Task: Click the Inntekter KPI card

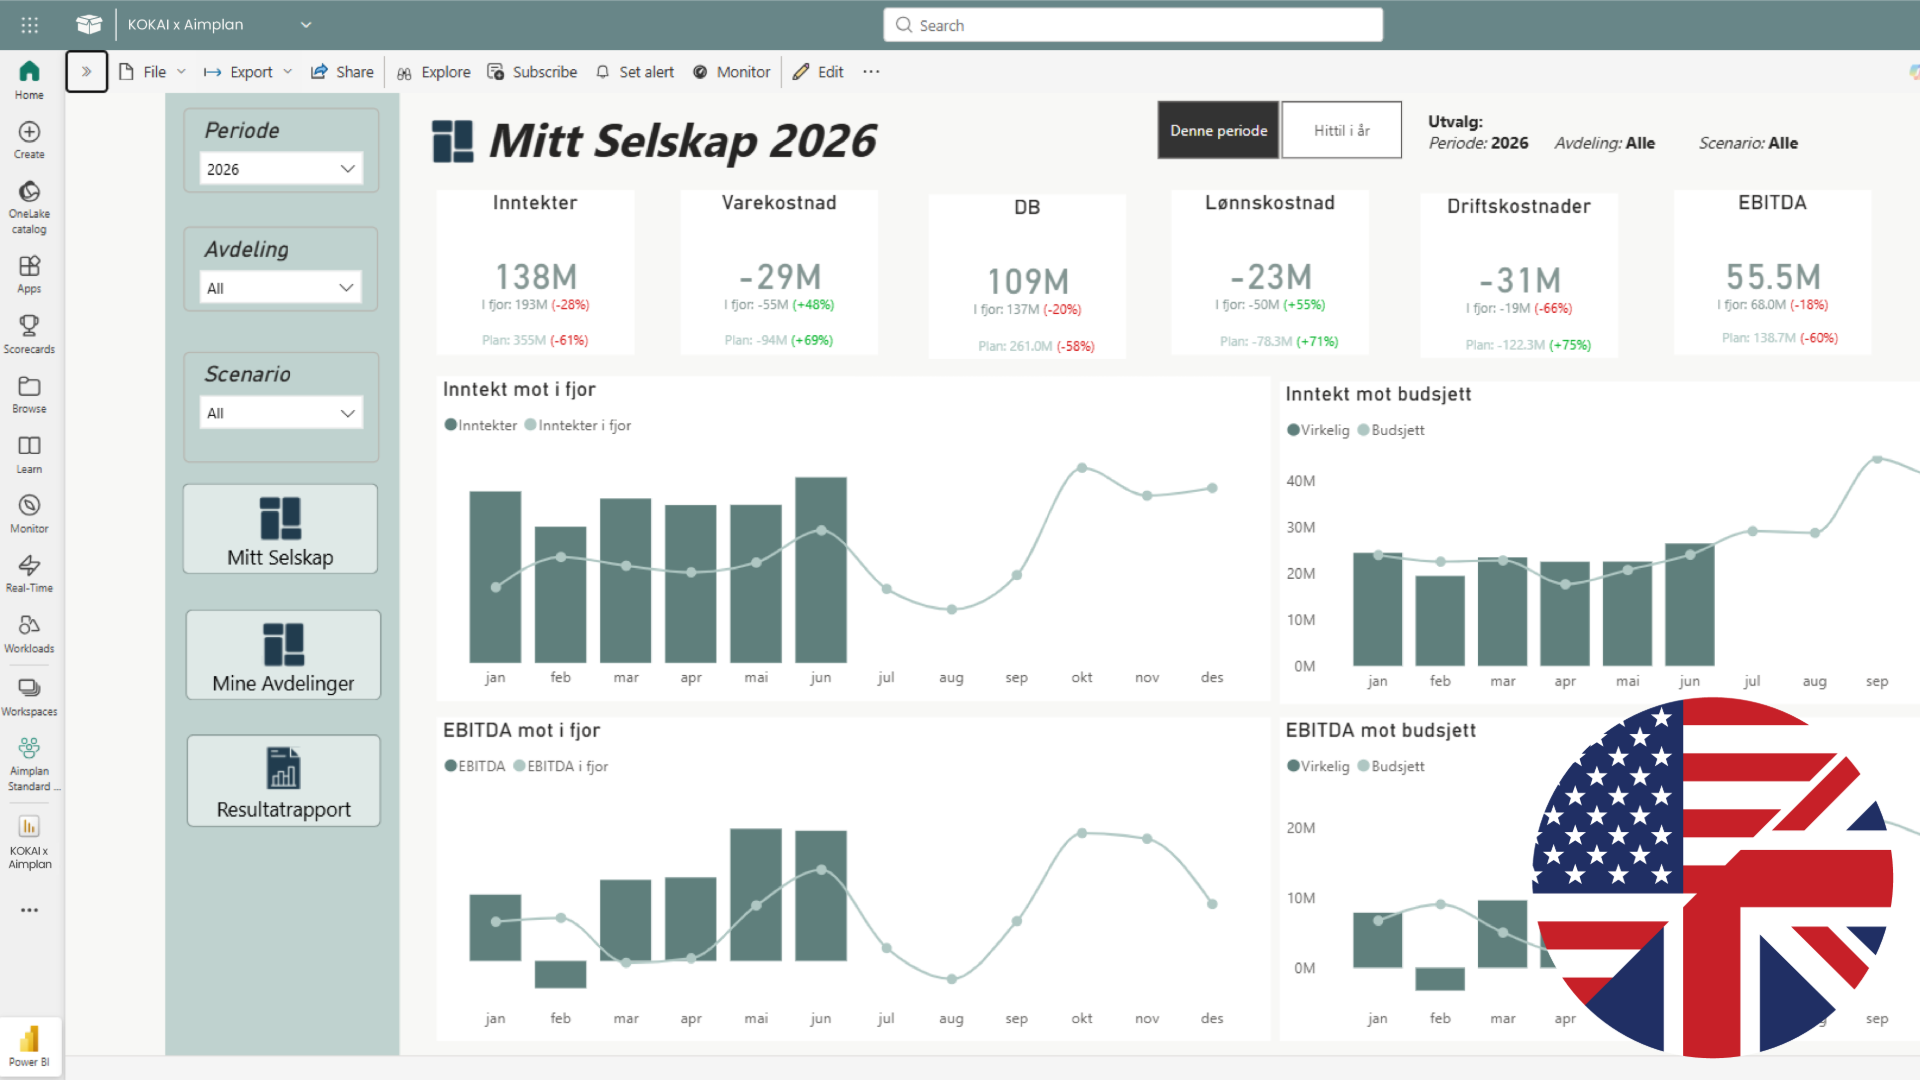Action: [535, 272]
